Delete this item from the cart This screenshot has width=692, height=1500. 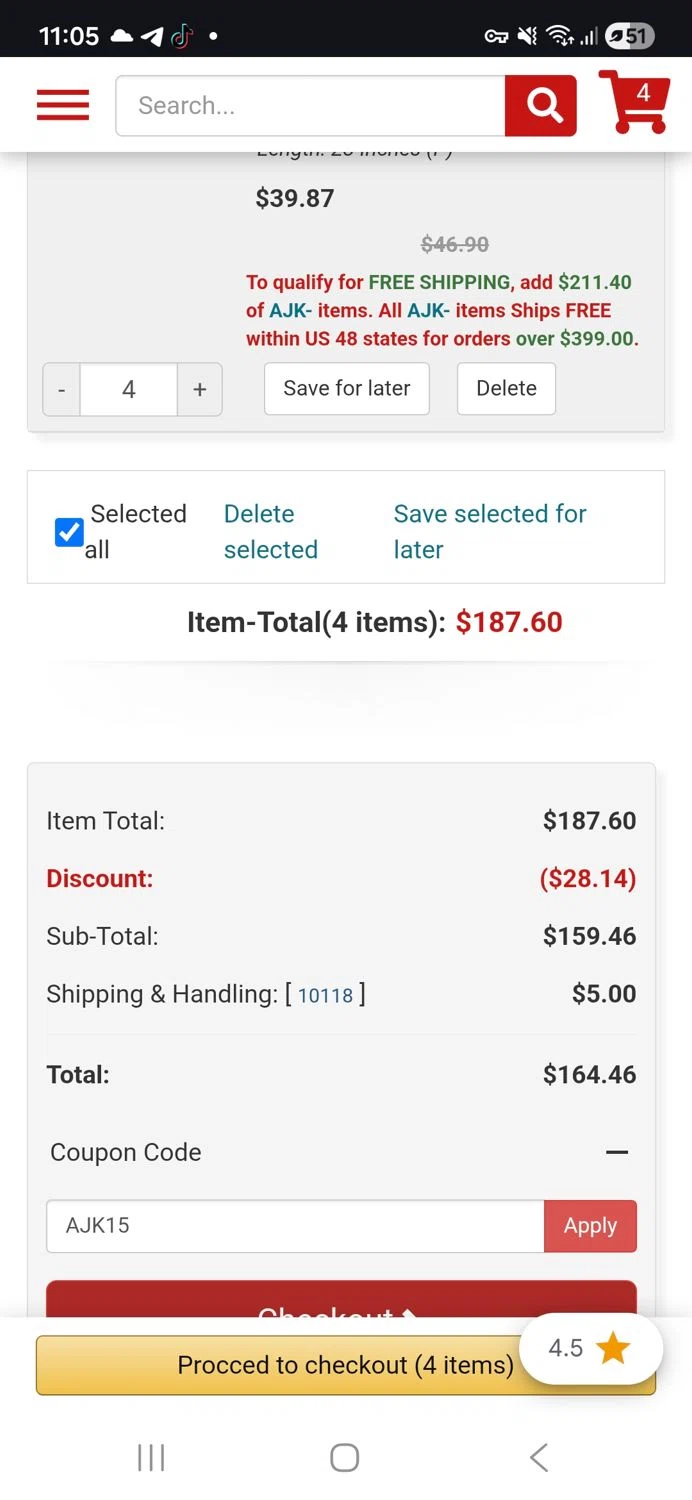click(506, 388)
